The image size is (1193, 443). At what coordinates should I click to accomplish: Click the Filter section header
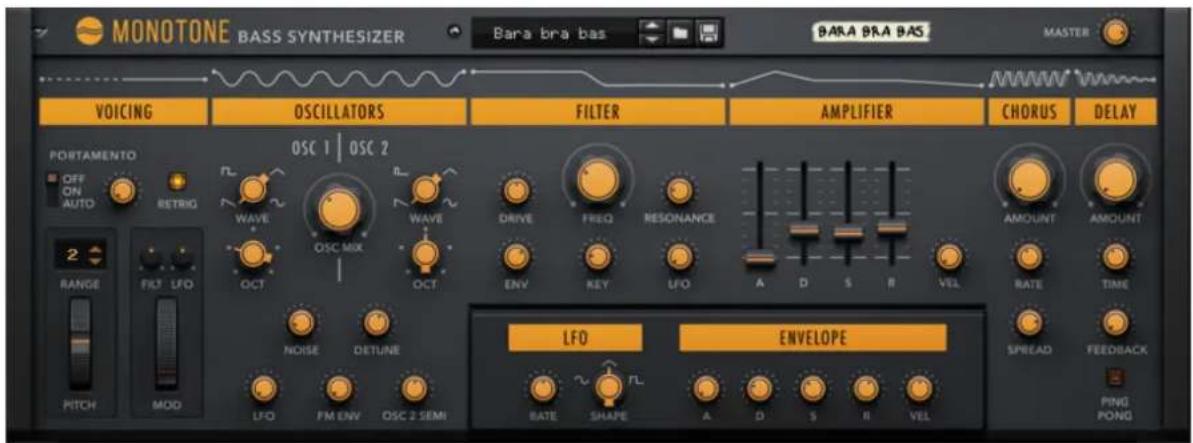(597, 113)
